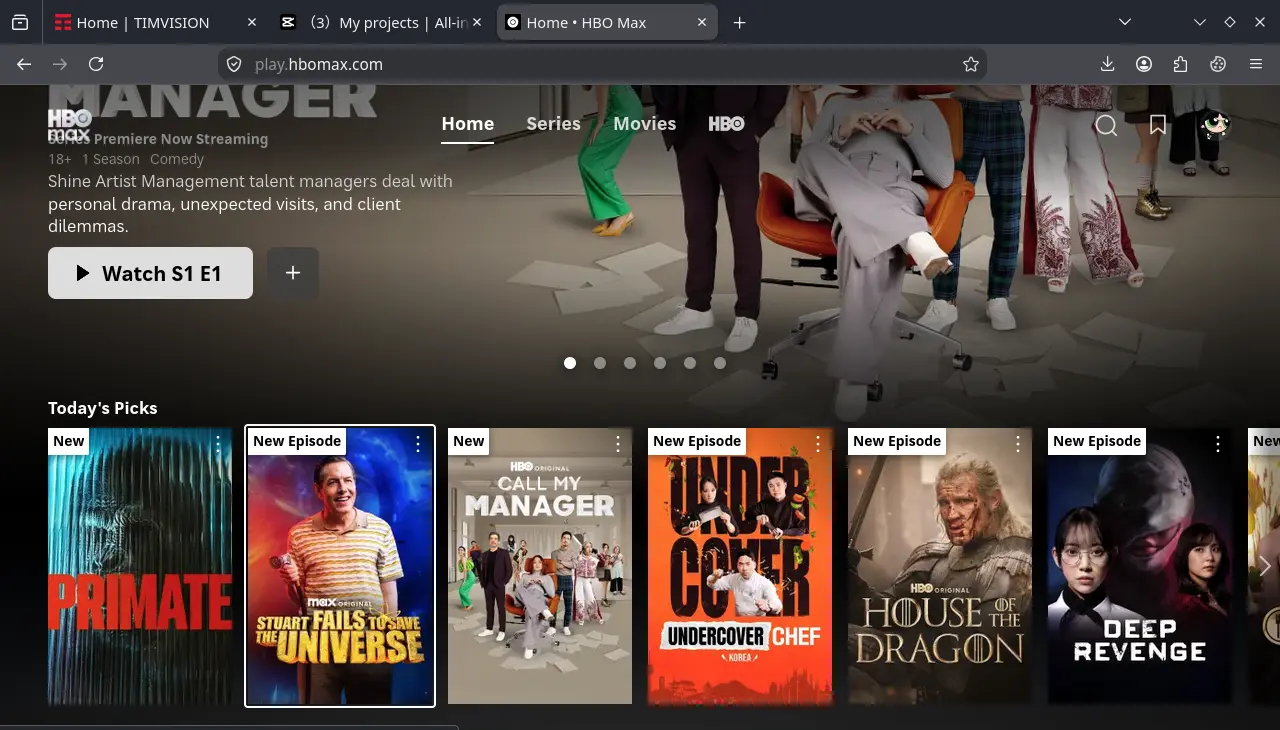Close the My projects tab

coord(477,22)
